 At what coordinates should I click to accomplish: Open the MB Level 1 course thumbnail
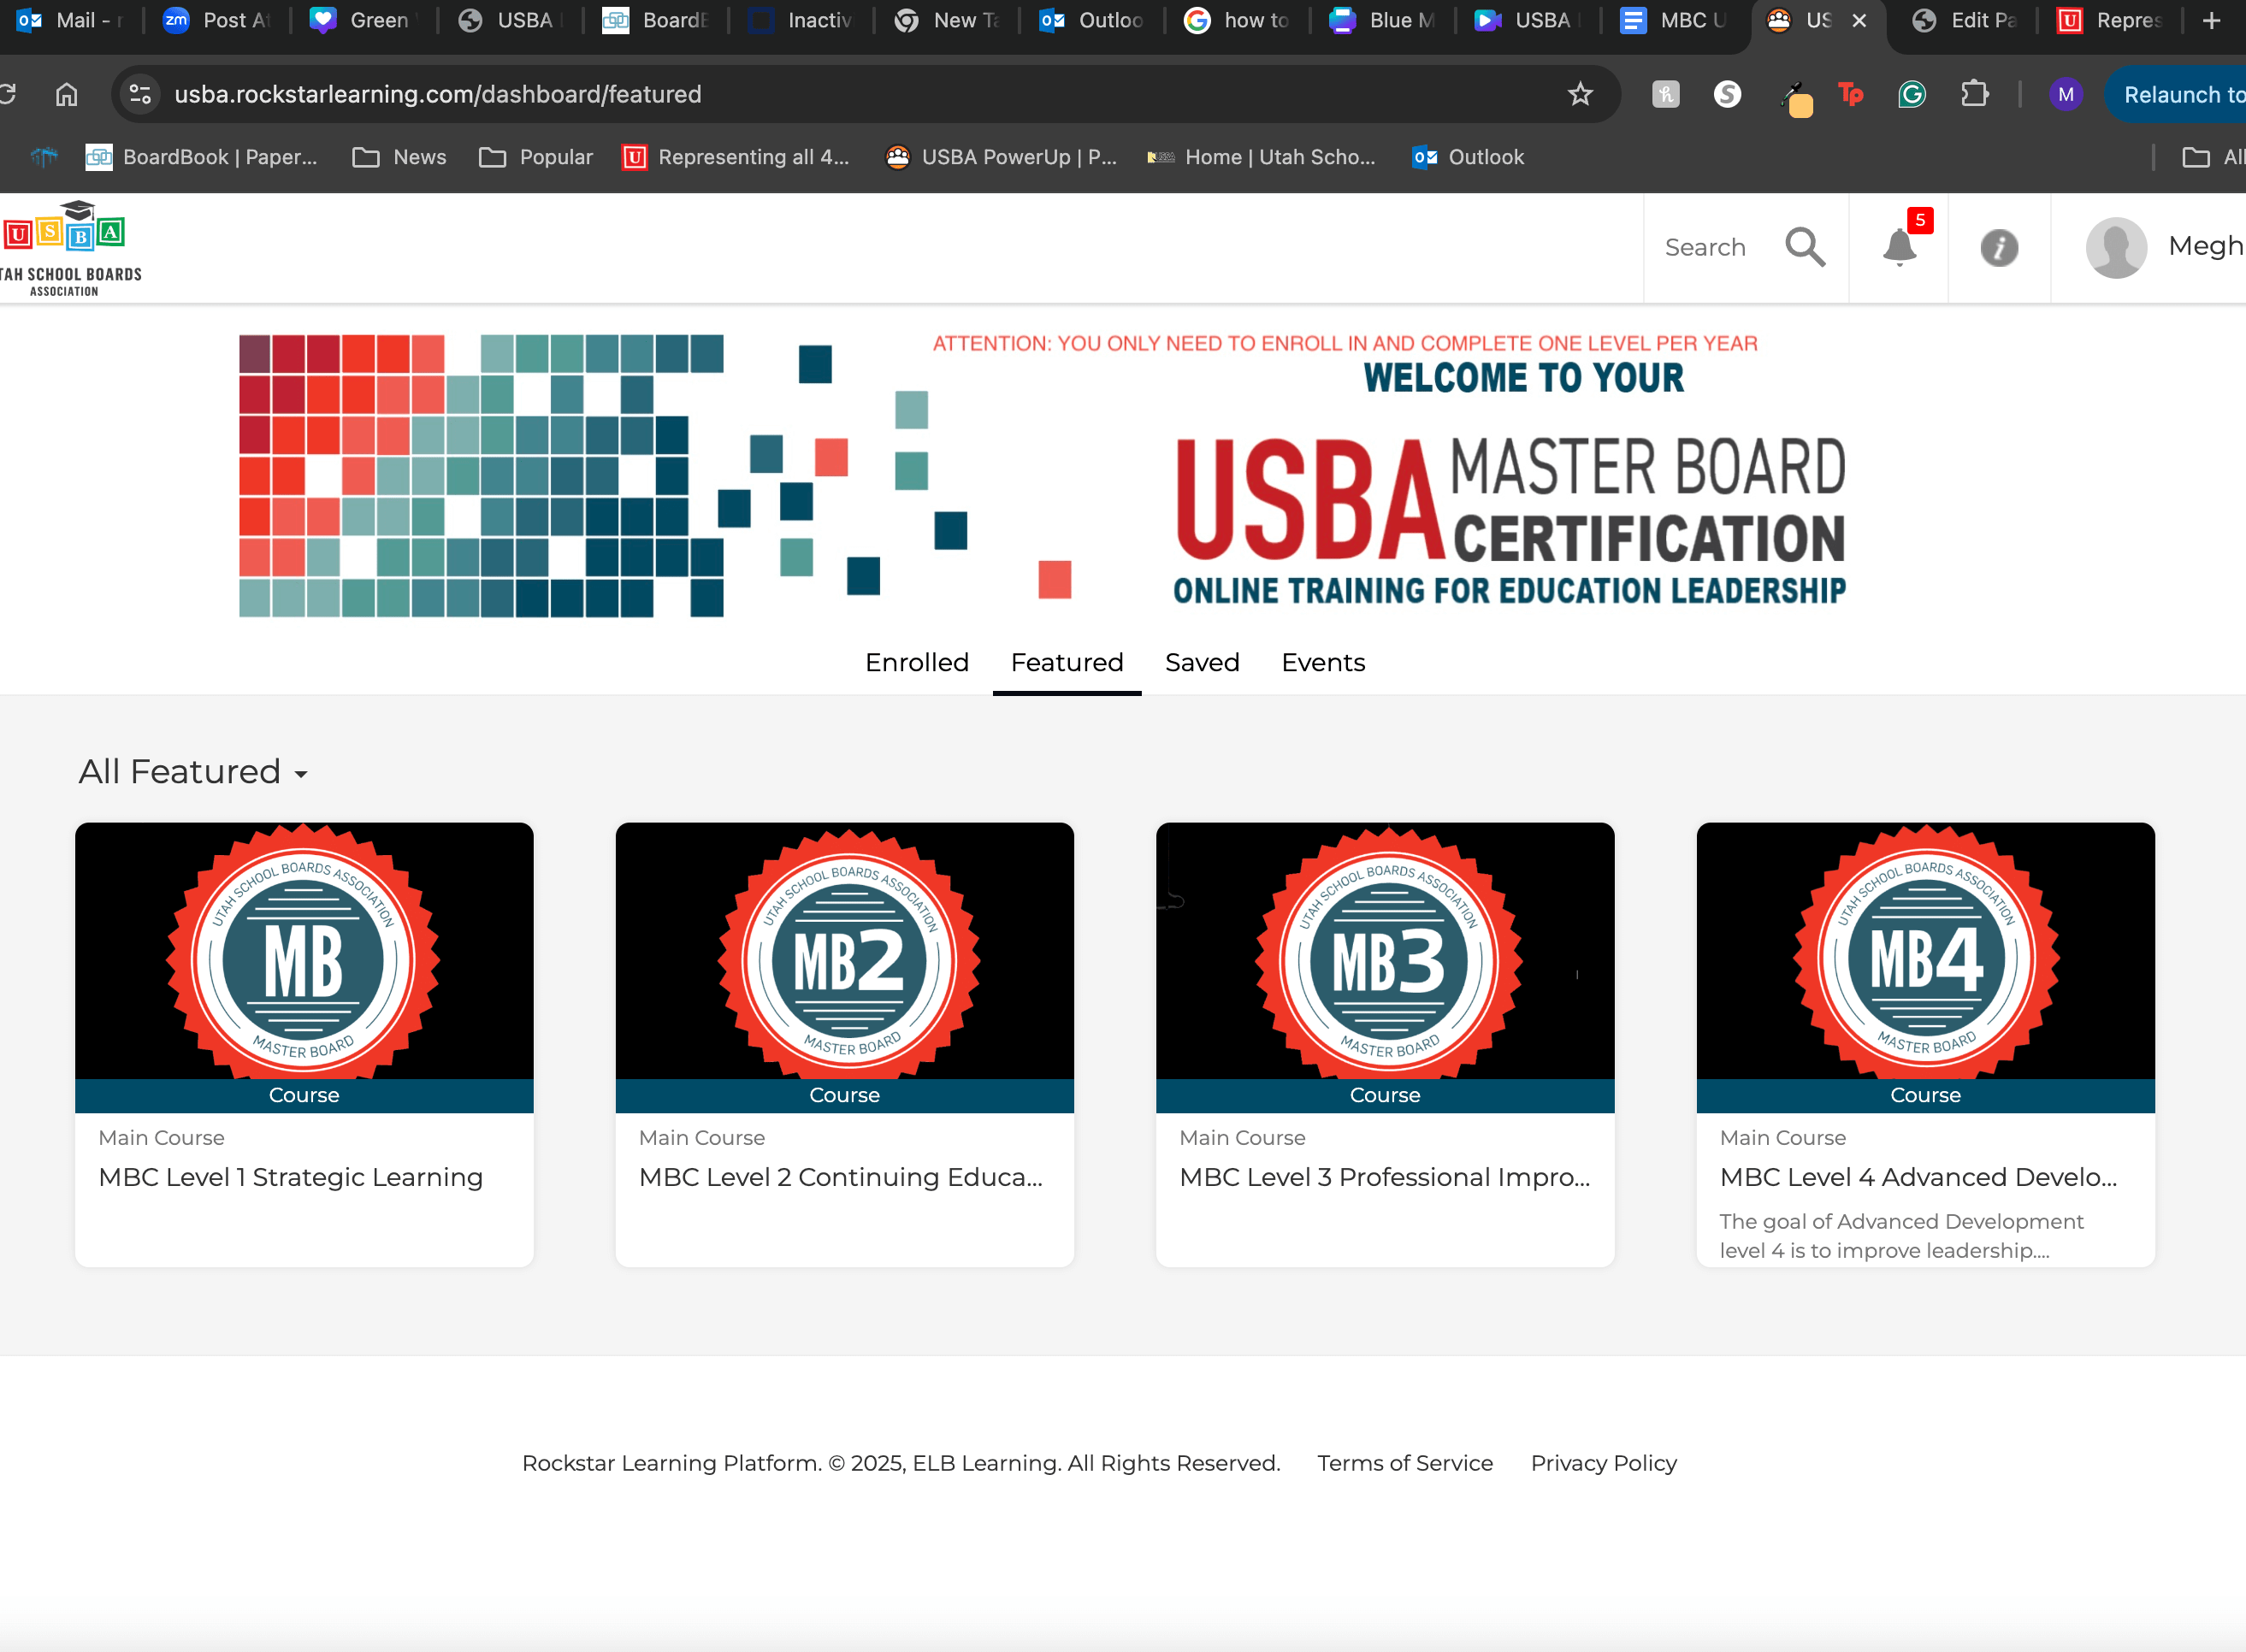click(304, 951)
